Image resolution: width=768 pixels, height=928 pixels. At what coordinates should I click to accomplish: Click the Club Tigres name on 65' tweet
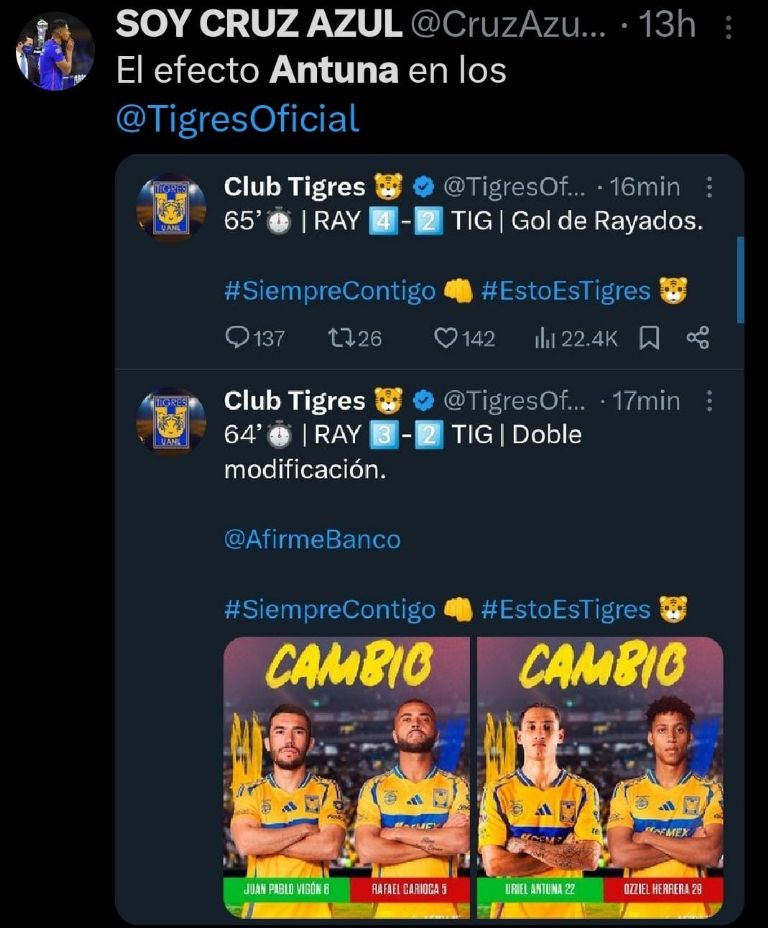coord(295,186)
